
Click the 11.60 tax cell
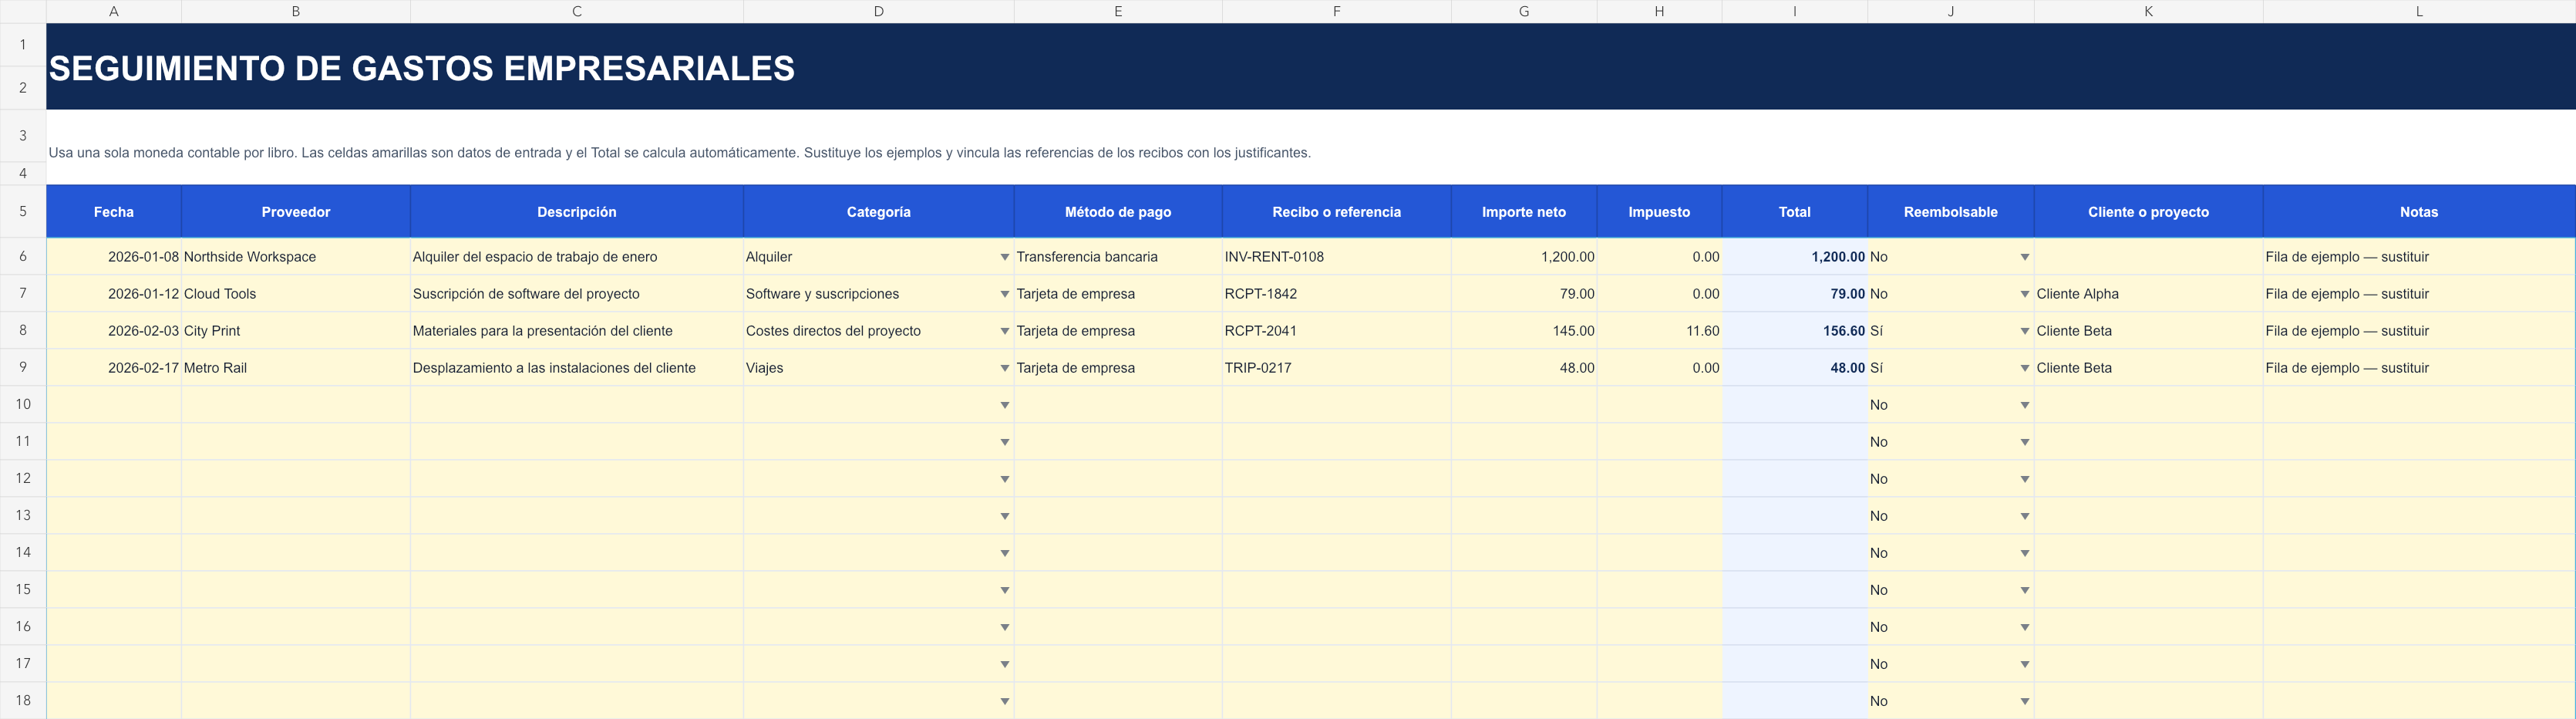pos(1659,331)
